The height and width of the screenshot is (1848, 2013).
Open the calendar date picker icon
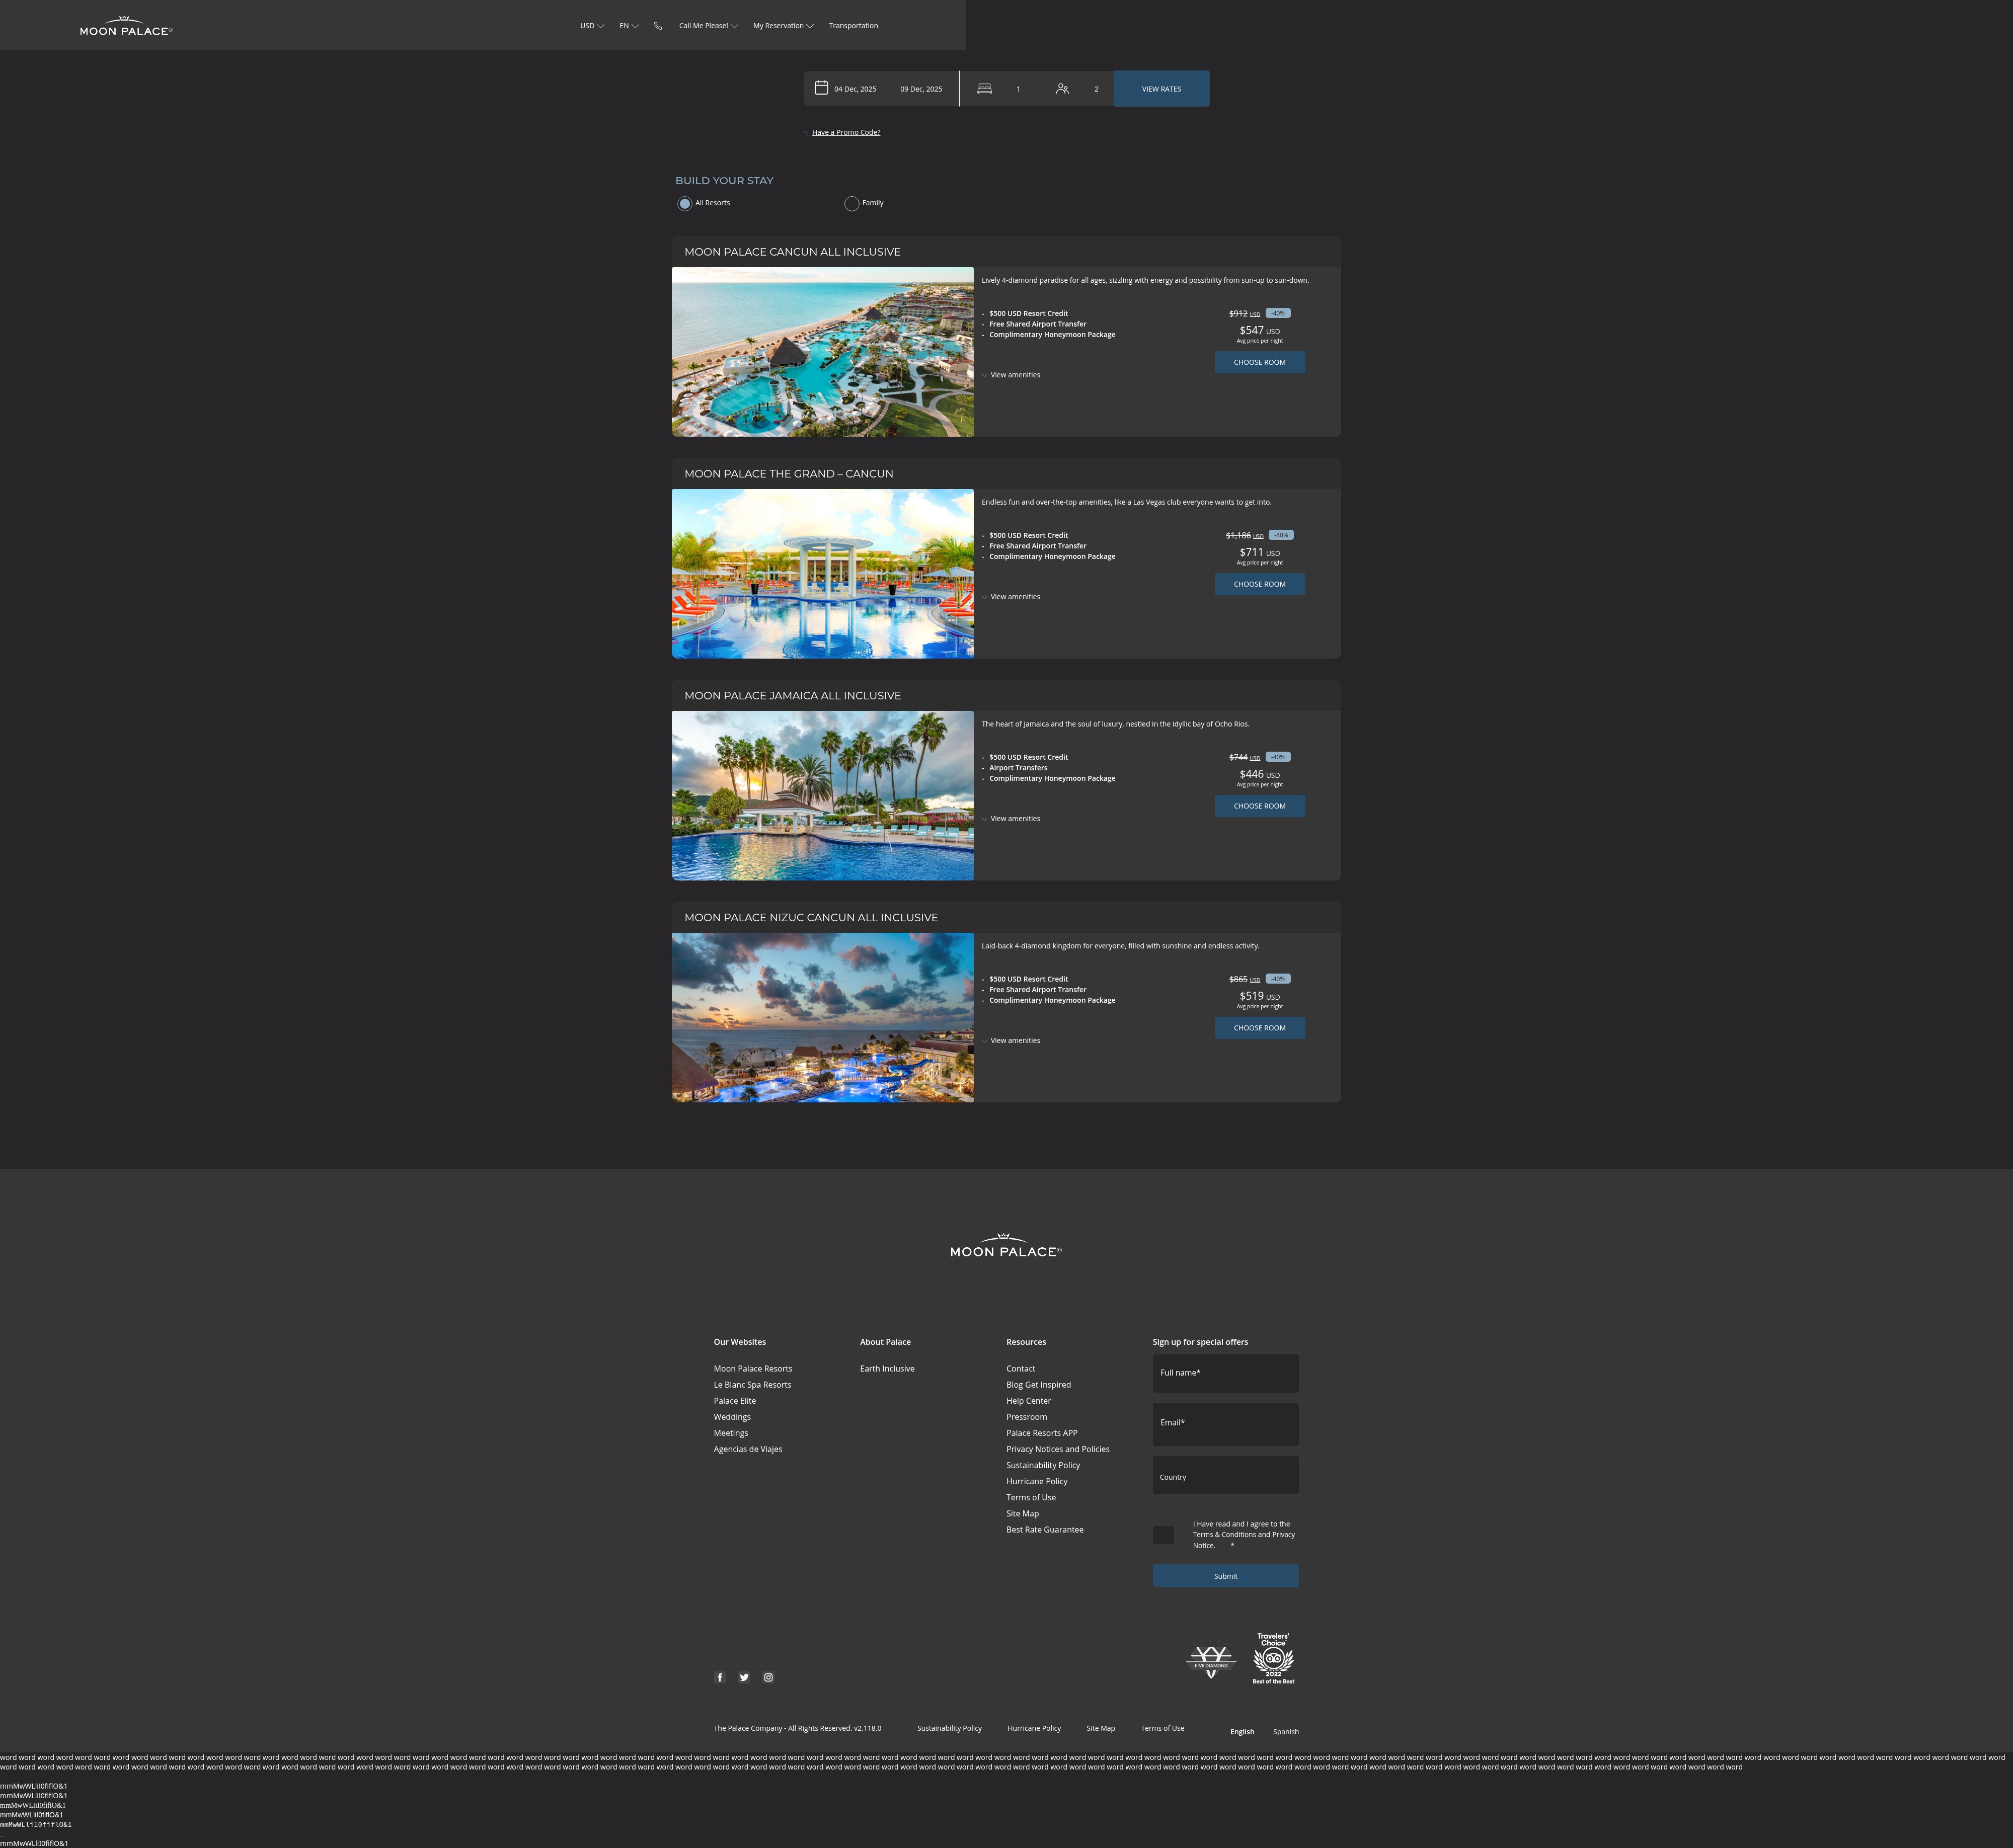pyautogui.click(x=821, y=88)
